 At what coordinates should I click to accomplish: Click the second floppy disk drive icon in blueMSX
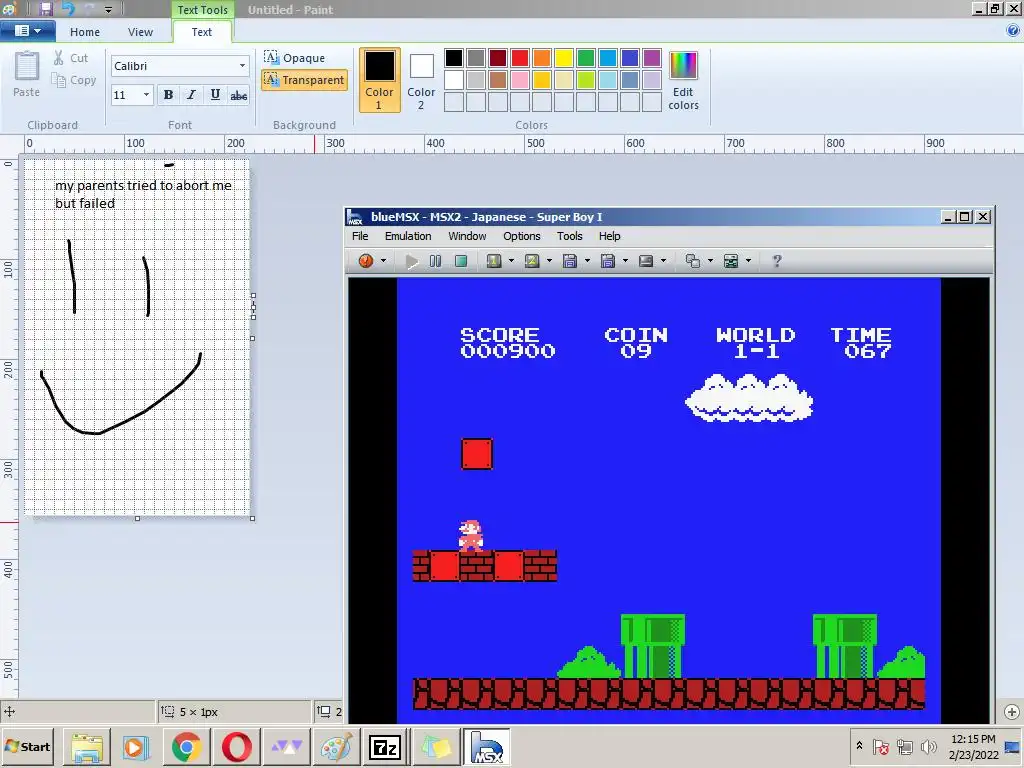[608, 261]
